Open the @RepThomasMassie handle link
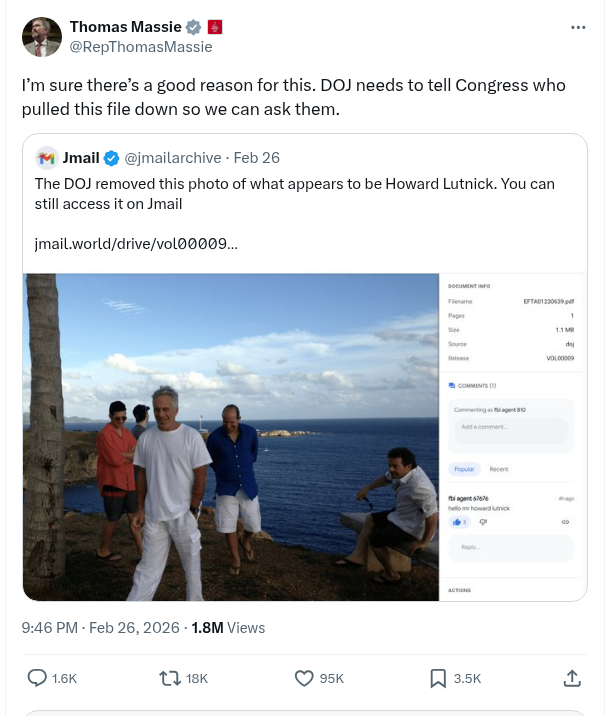This screenshot has width=608, height=716. coord(140,46)
